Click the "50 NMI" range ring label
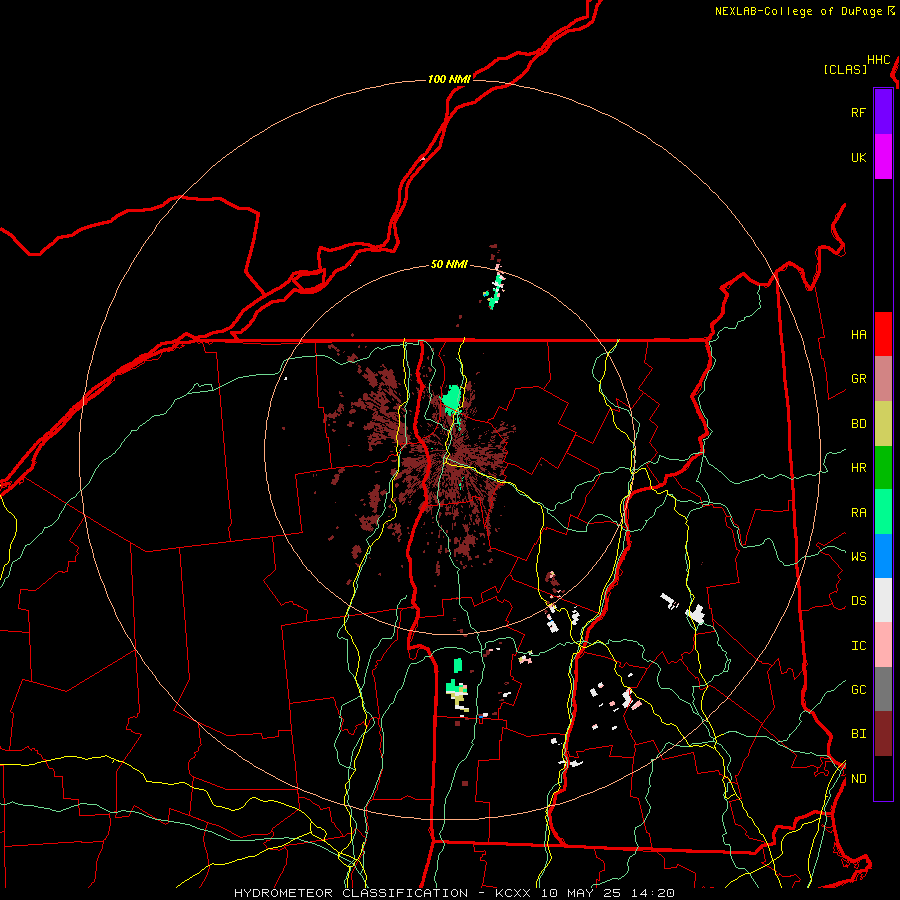The width and height of the screenshot is (900, 900). pos(449,264)
